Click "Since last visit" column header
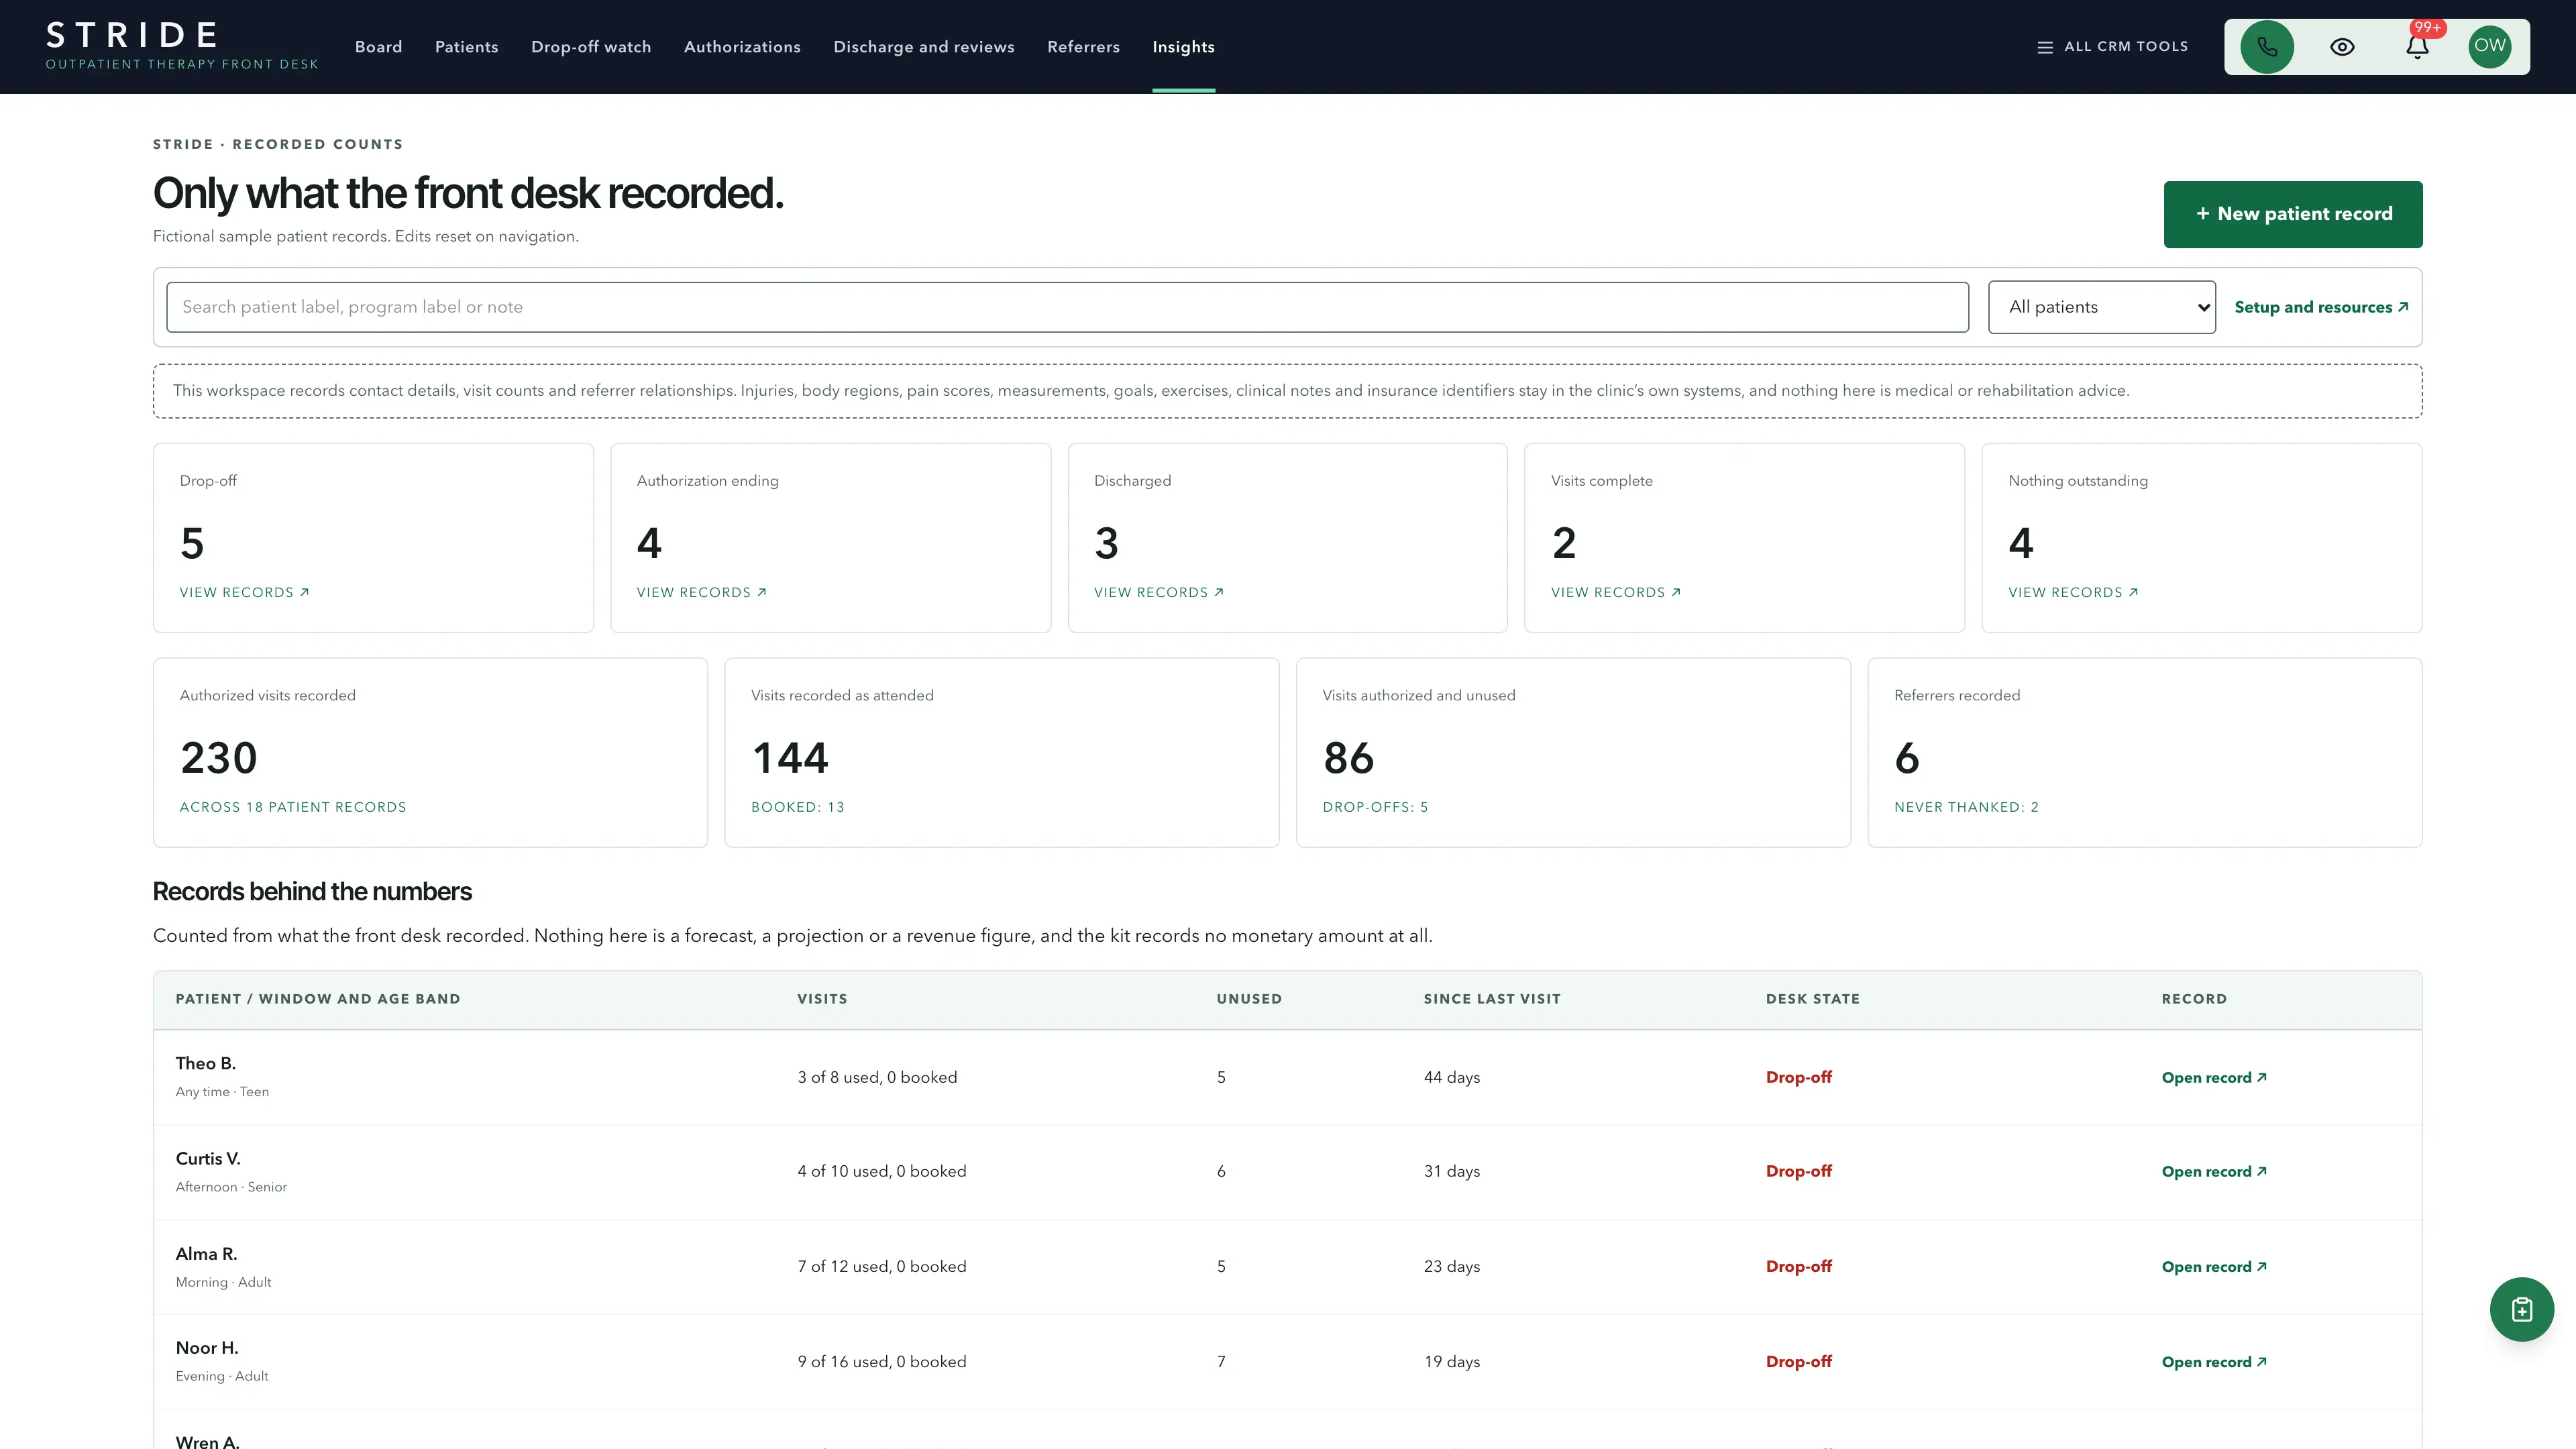 pos(1492,999)
